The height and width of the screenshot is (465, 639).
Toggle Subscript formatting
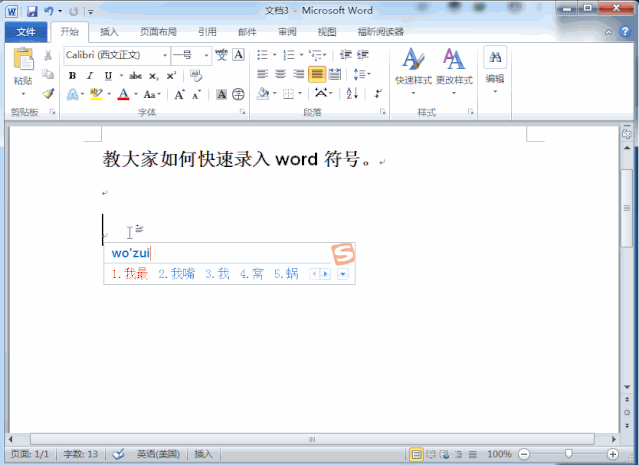[153, 76]
